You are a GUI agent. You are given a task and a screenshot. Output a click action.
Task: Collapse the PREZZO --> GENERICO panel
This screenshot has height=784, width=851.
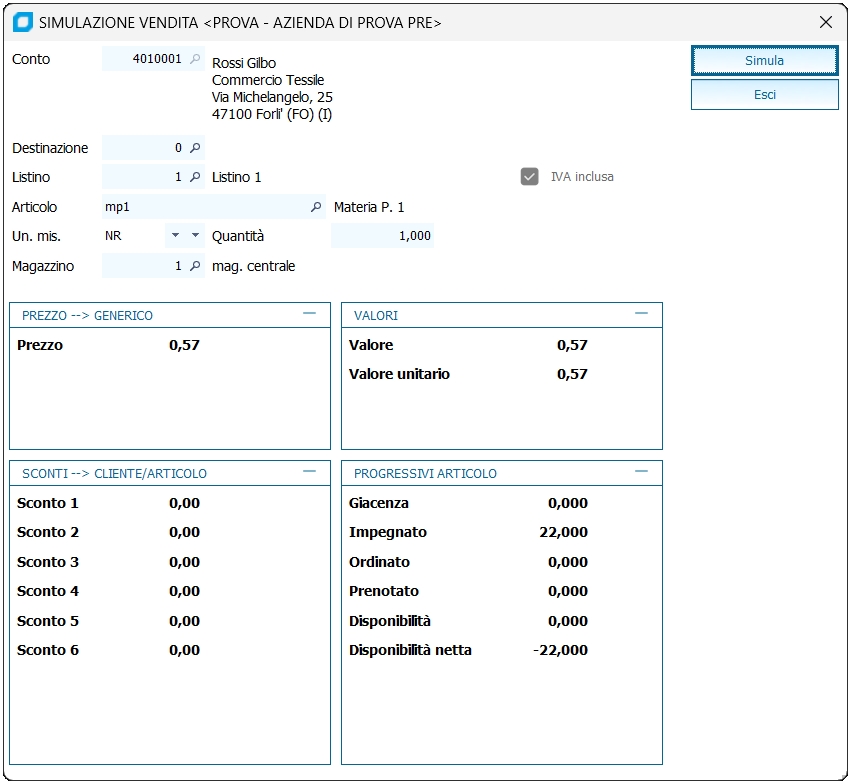[x=309, y=314]
